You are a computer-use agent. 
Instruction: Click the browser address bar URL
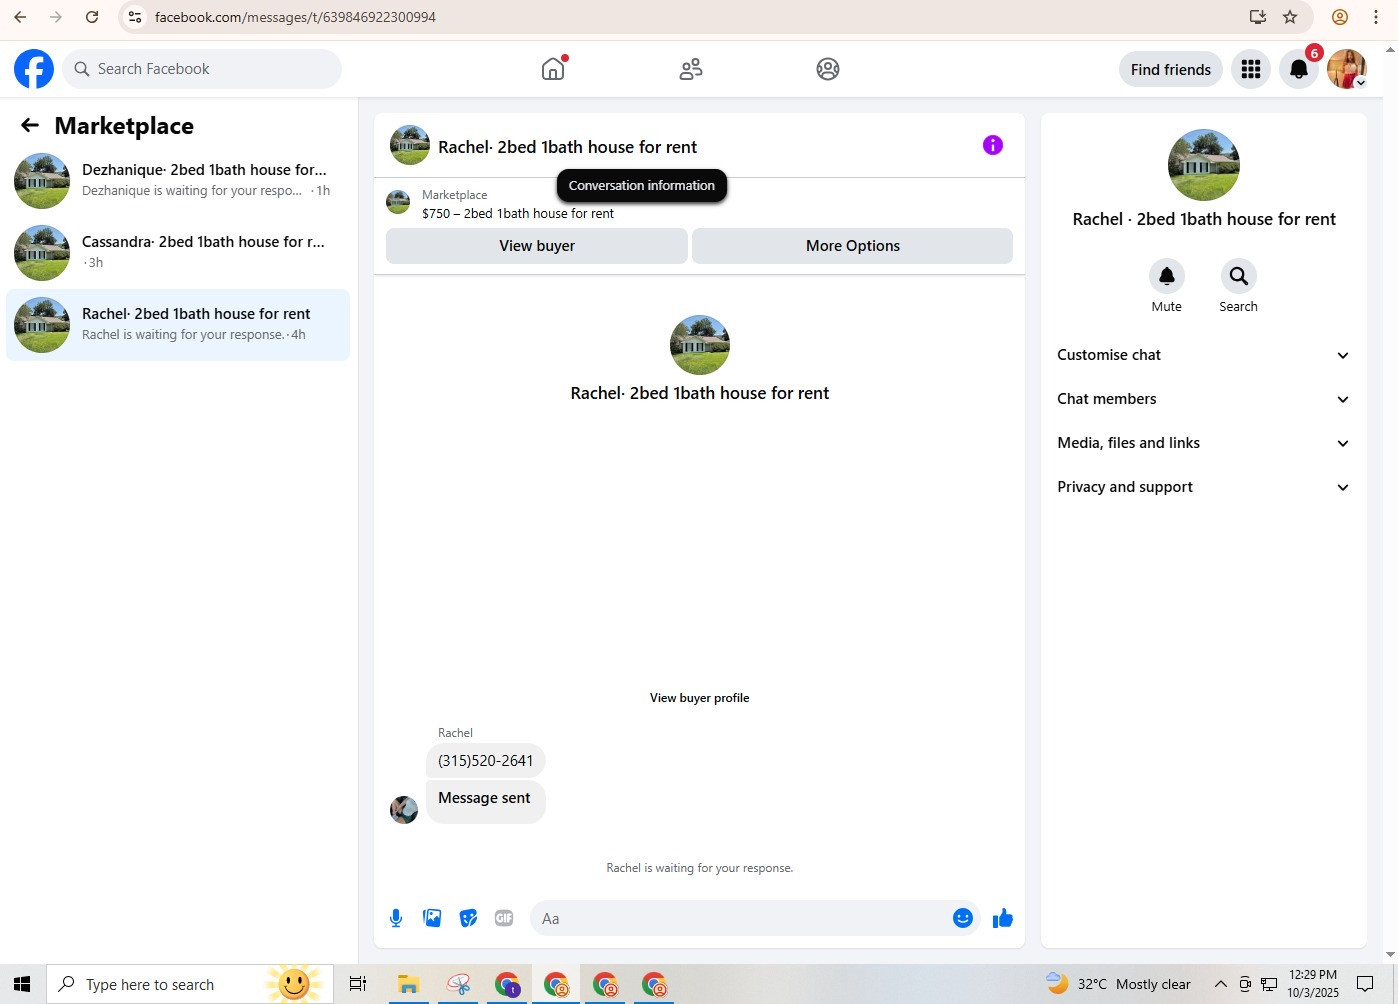[295, 17]
